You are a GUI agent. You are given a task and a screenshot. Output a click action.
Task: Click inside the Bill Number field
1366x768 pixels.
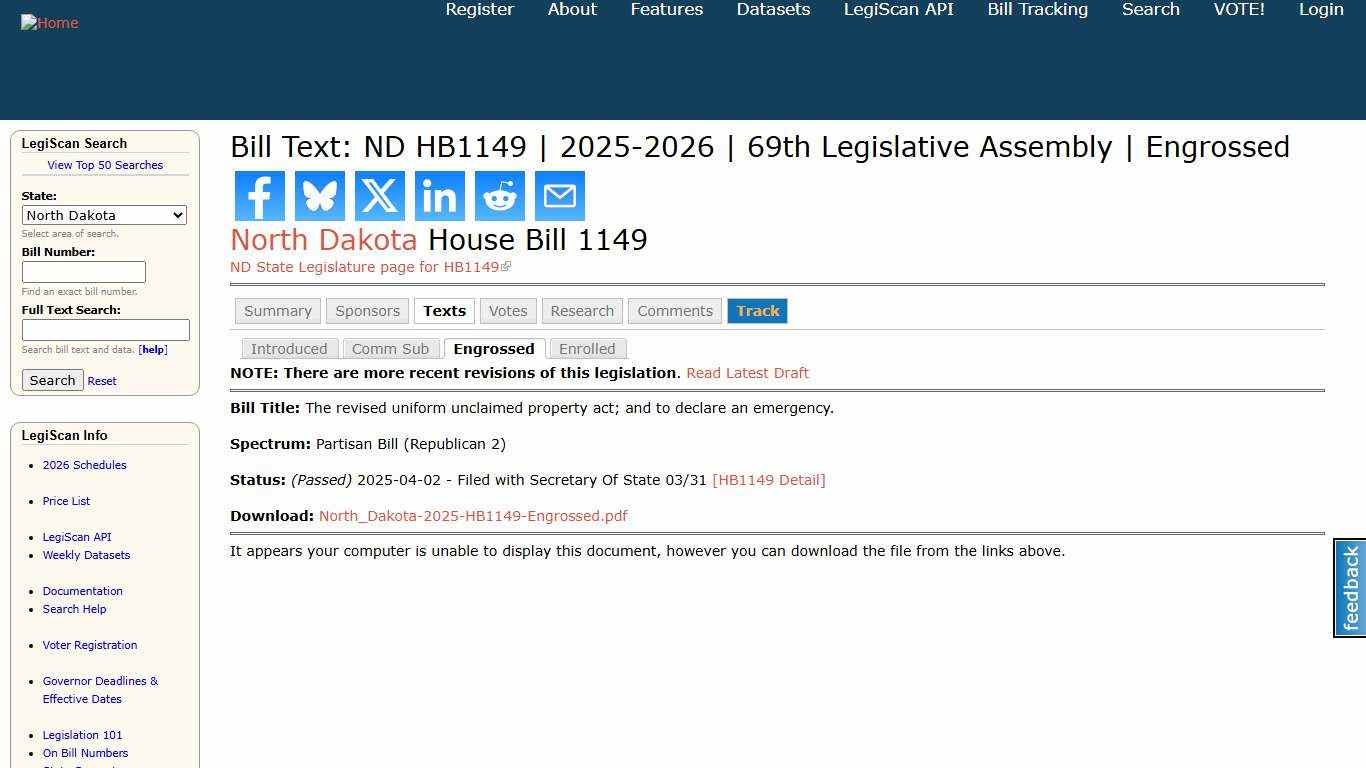[84, 271]
